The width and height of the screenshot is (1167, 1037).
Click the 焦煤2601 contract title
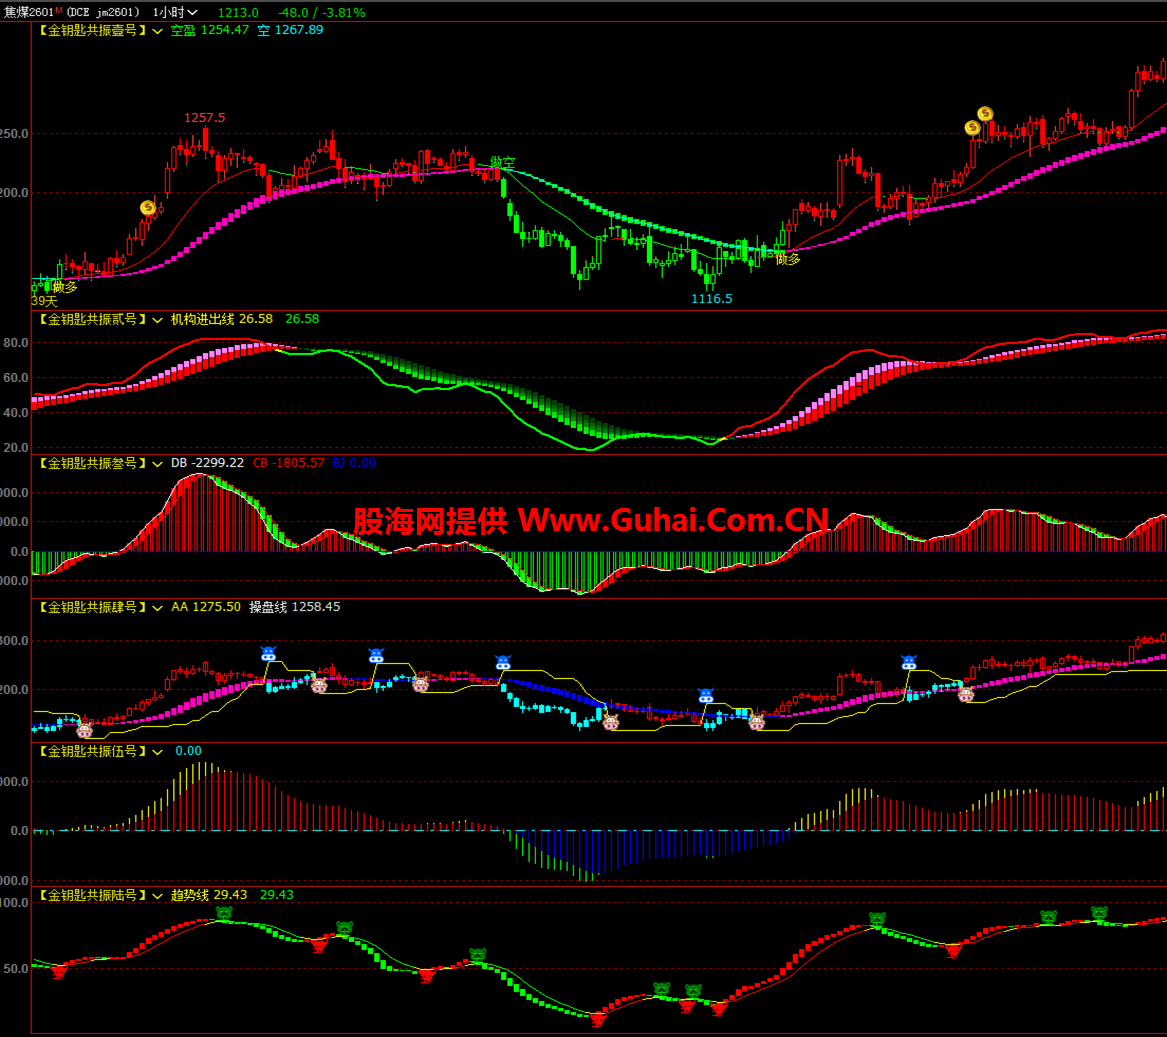(x=30, y=12)
